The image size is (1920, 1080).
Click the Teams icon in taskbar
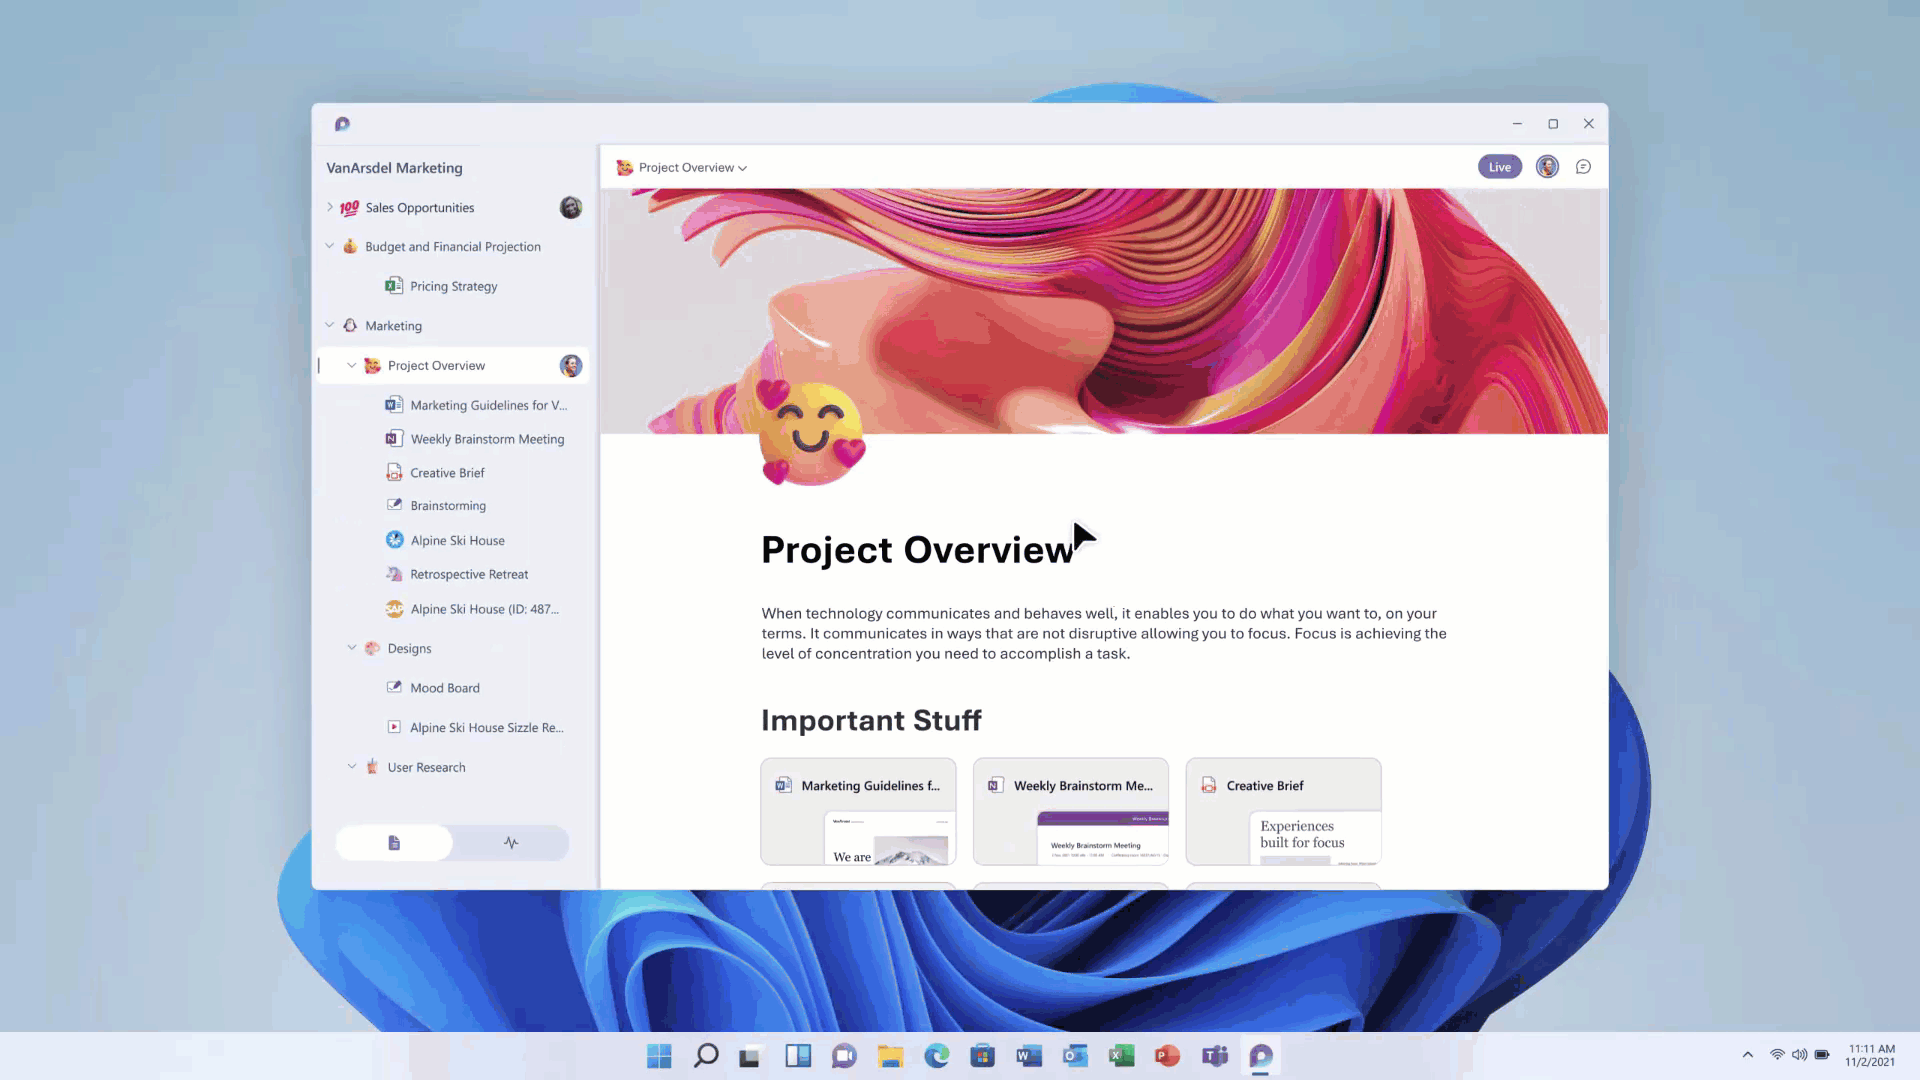[1213, 1055]
